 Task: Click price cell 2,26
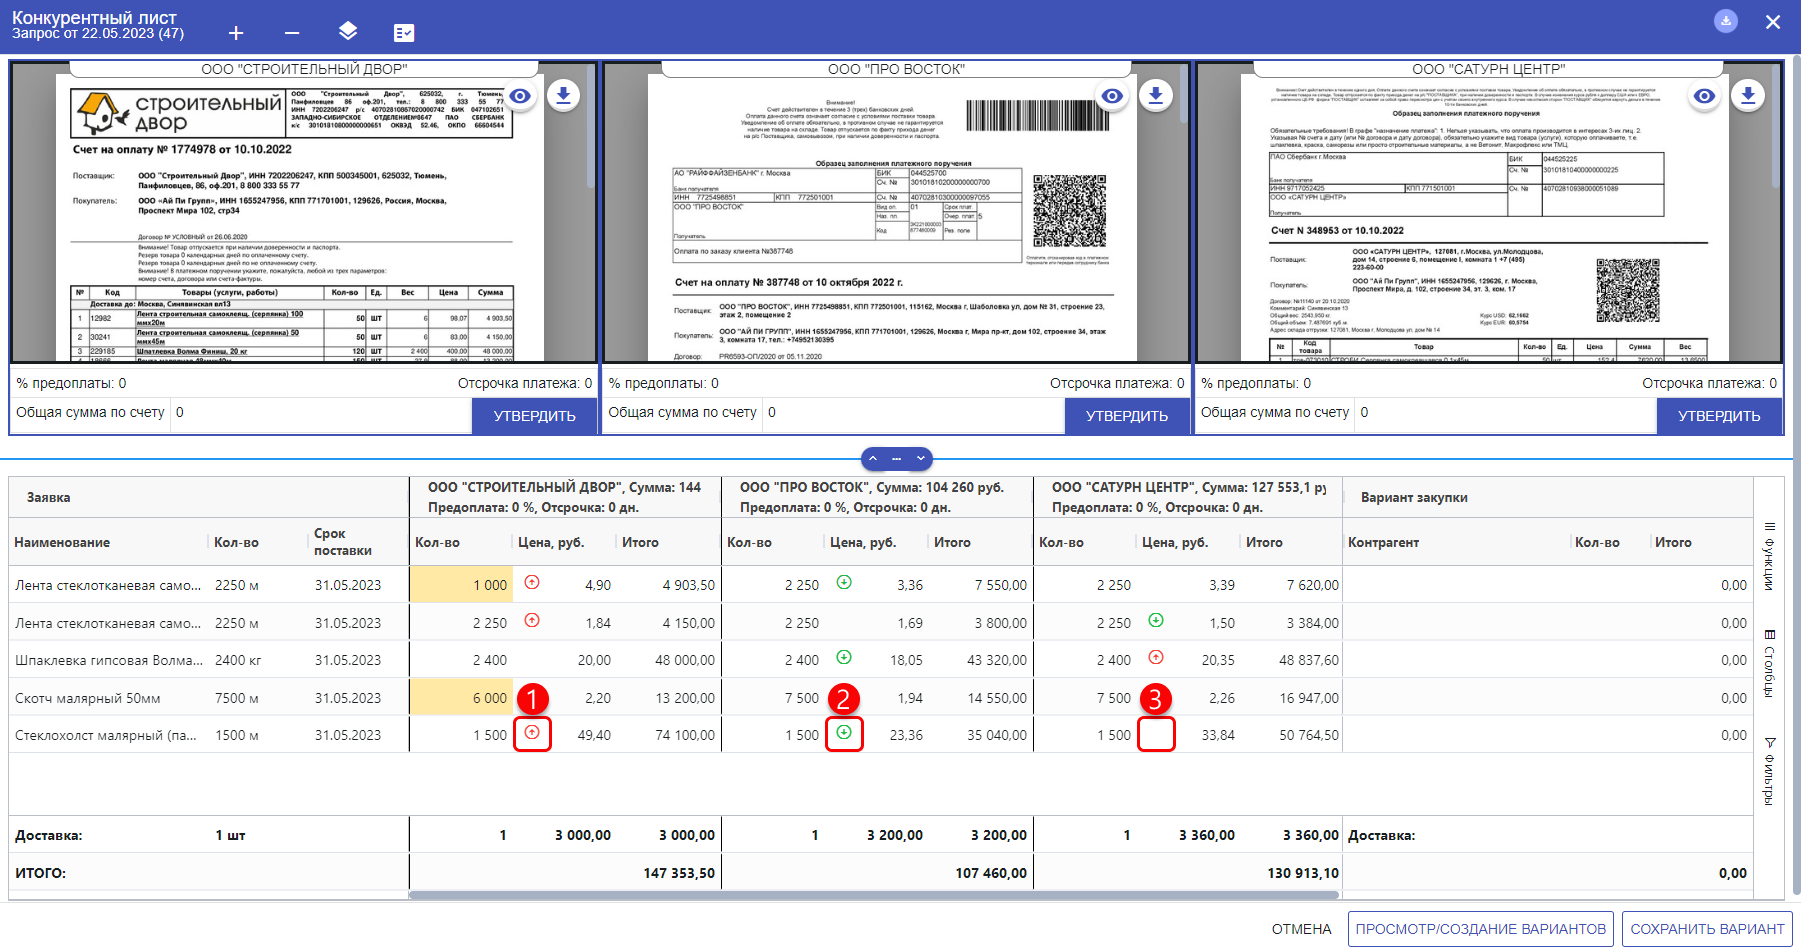click(x=1222, y=698)
